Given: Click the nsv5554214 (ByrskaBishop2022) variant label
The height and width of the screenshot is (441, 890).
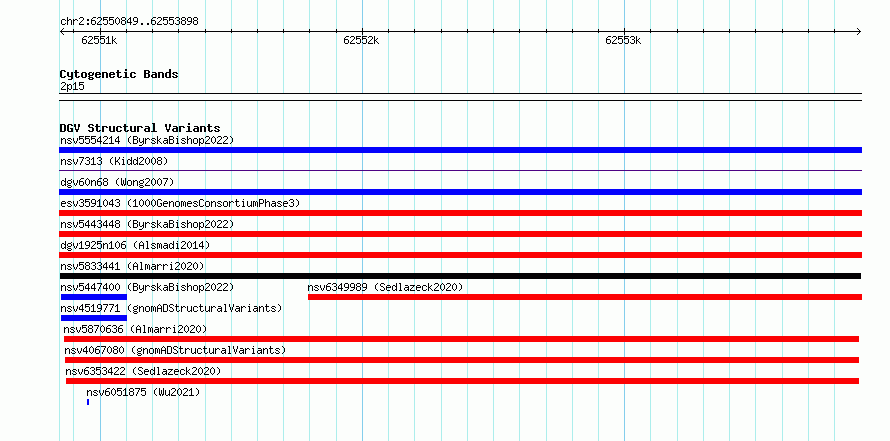Looking at the screenshot, I should pos(147,140).
